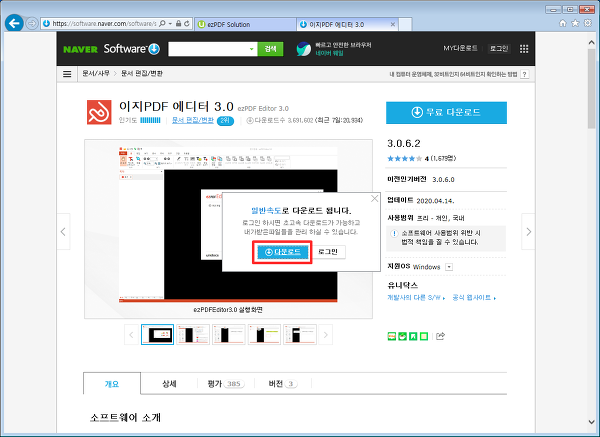Refresh the page from the address bar
The width and height of the screenshot is (600, 437).
[x=187, y=24]
